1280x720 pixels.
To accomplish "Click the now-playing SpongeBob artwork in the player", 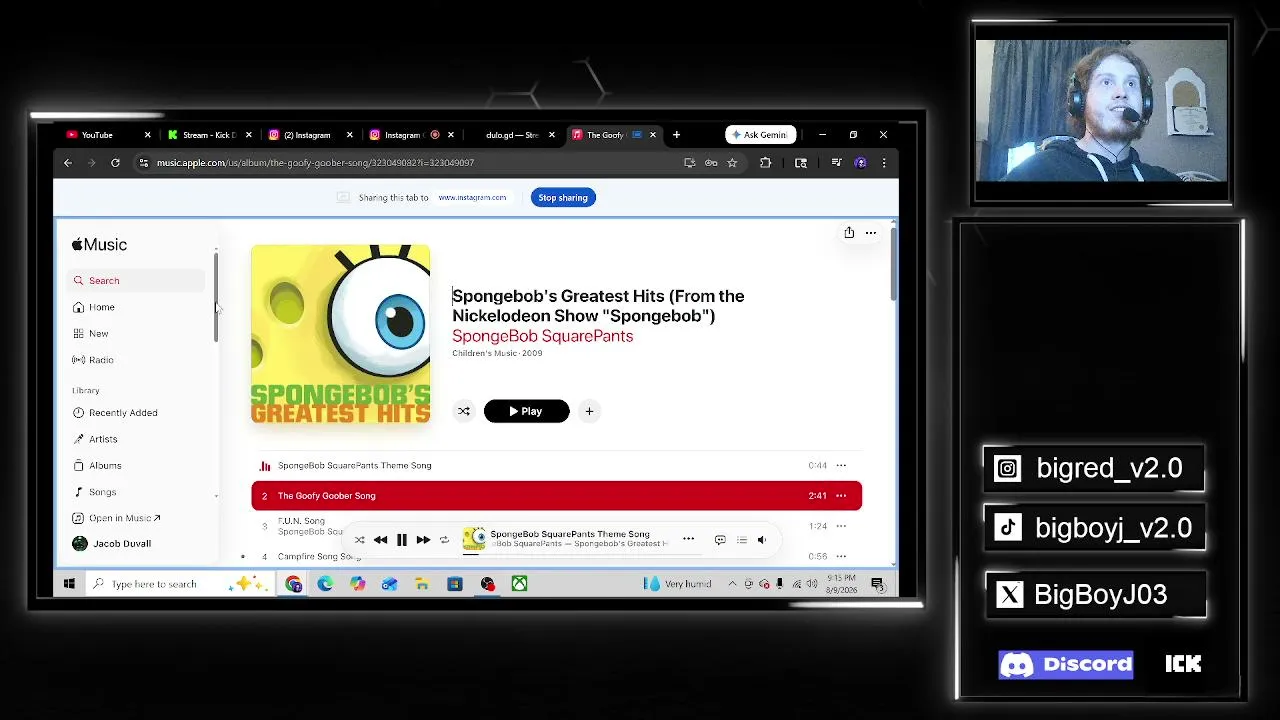I will [474, 539].
